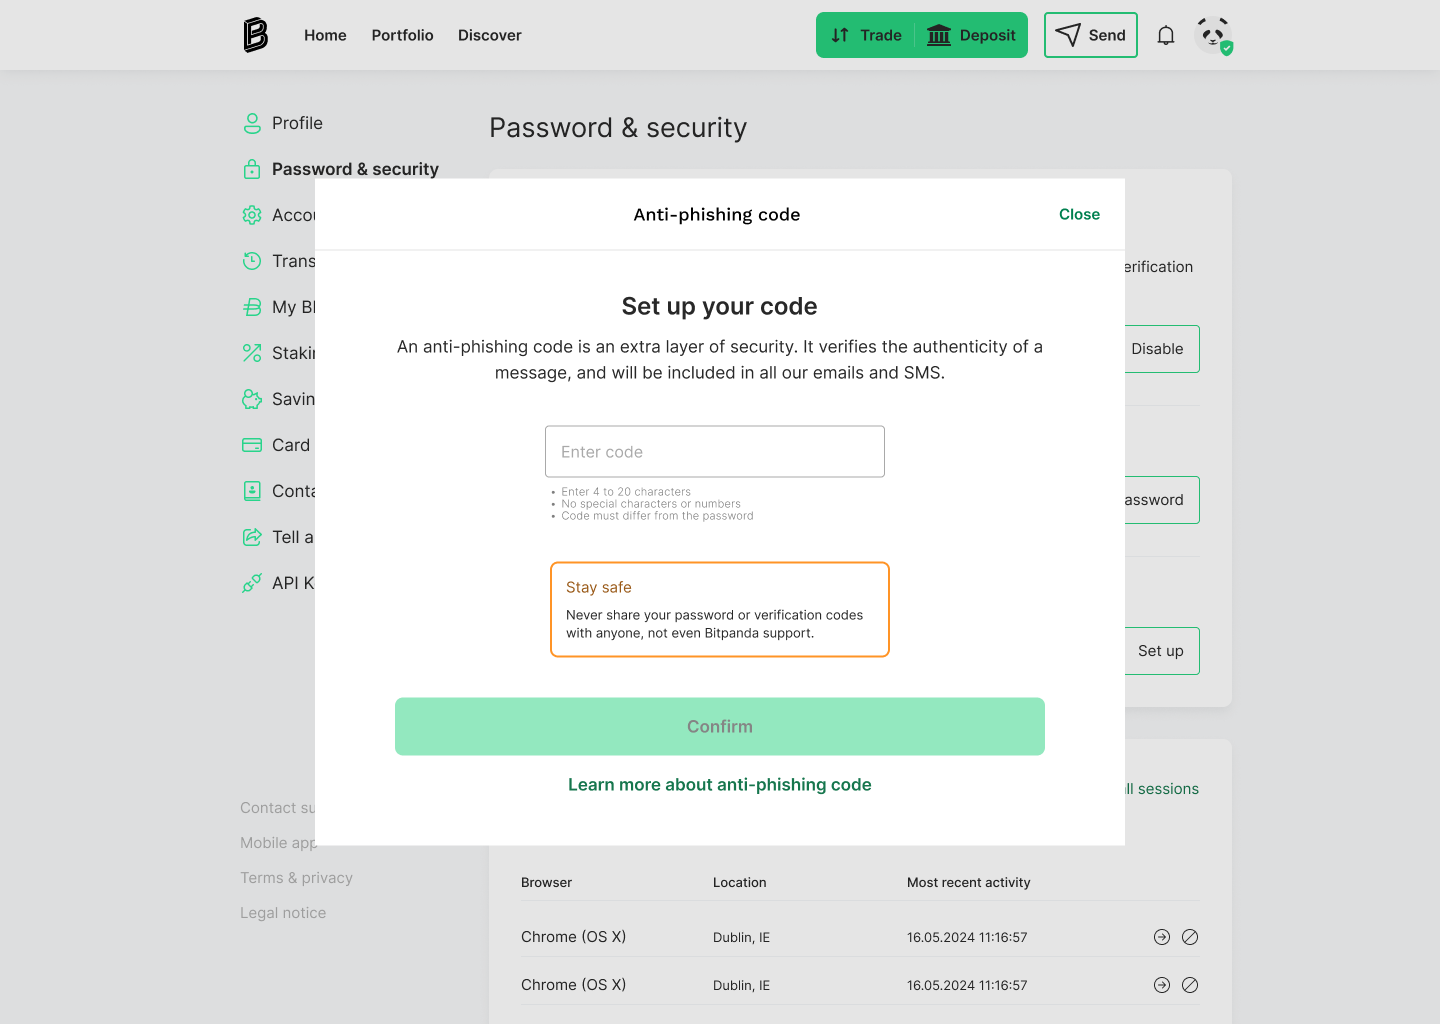Open the panda profile avatar

pos(1213,35)
